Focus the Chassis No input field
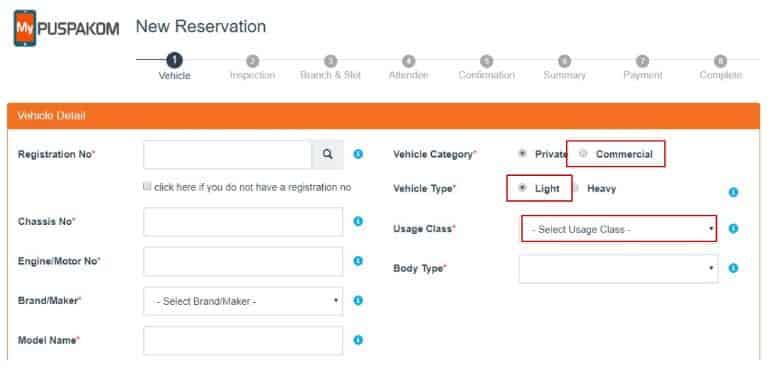The image size is (770, 374). tap(243, 222)
